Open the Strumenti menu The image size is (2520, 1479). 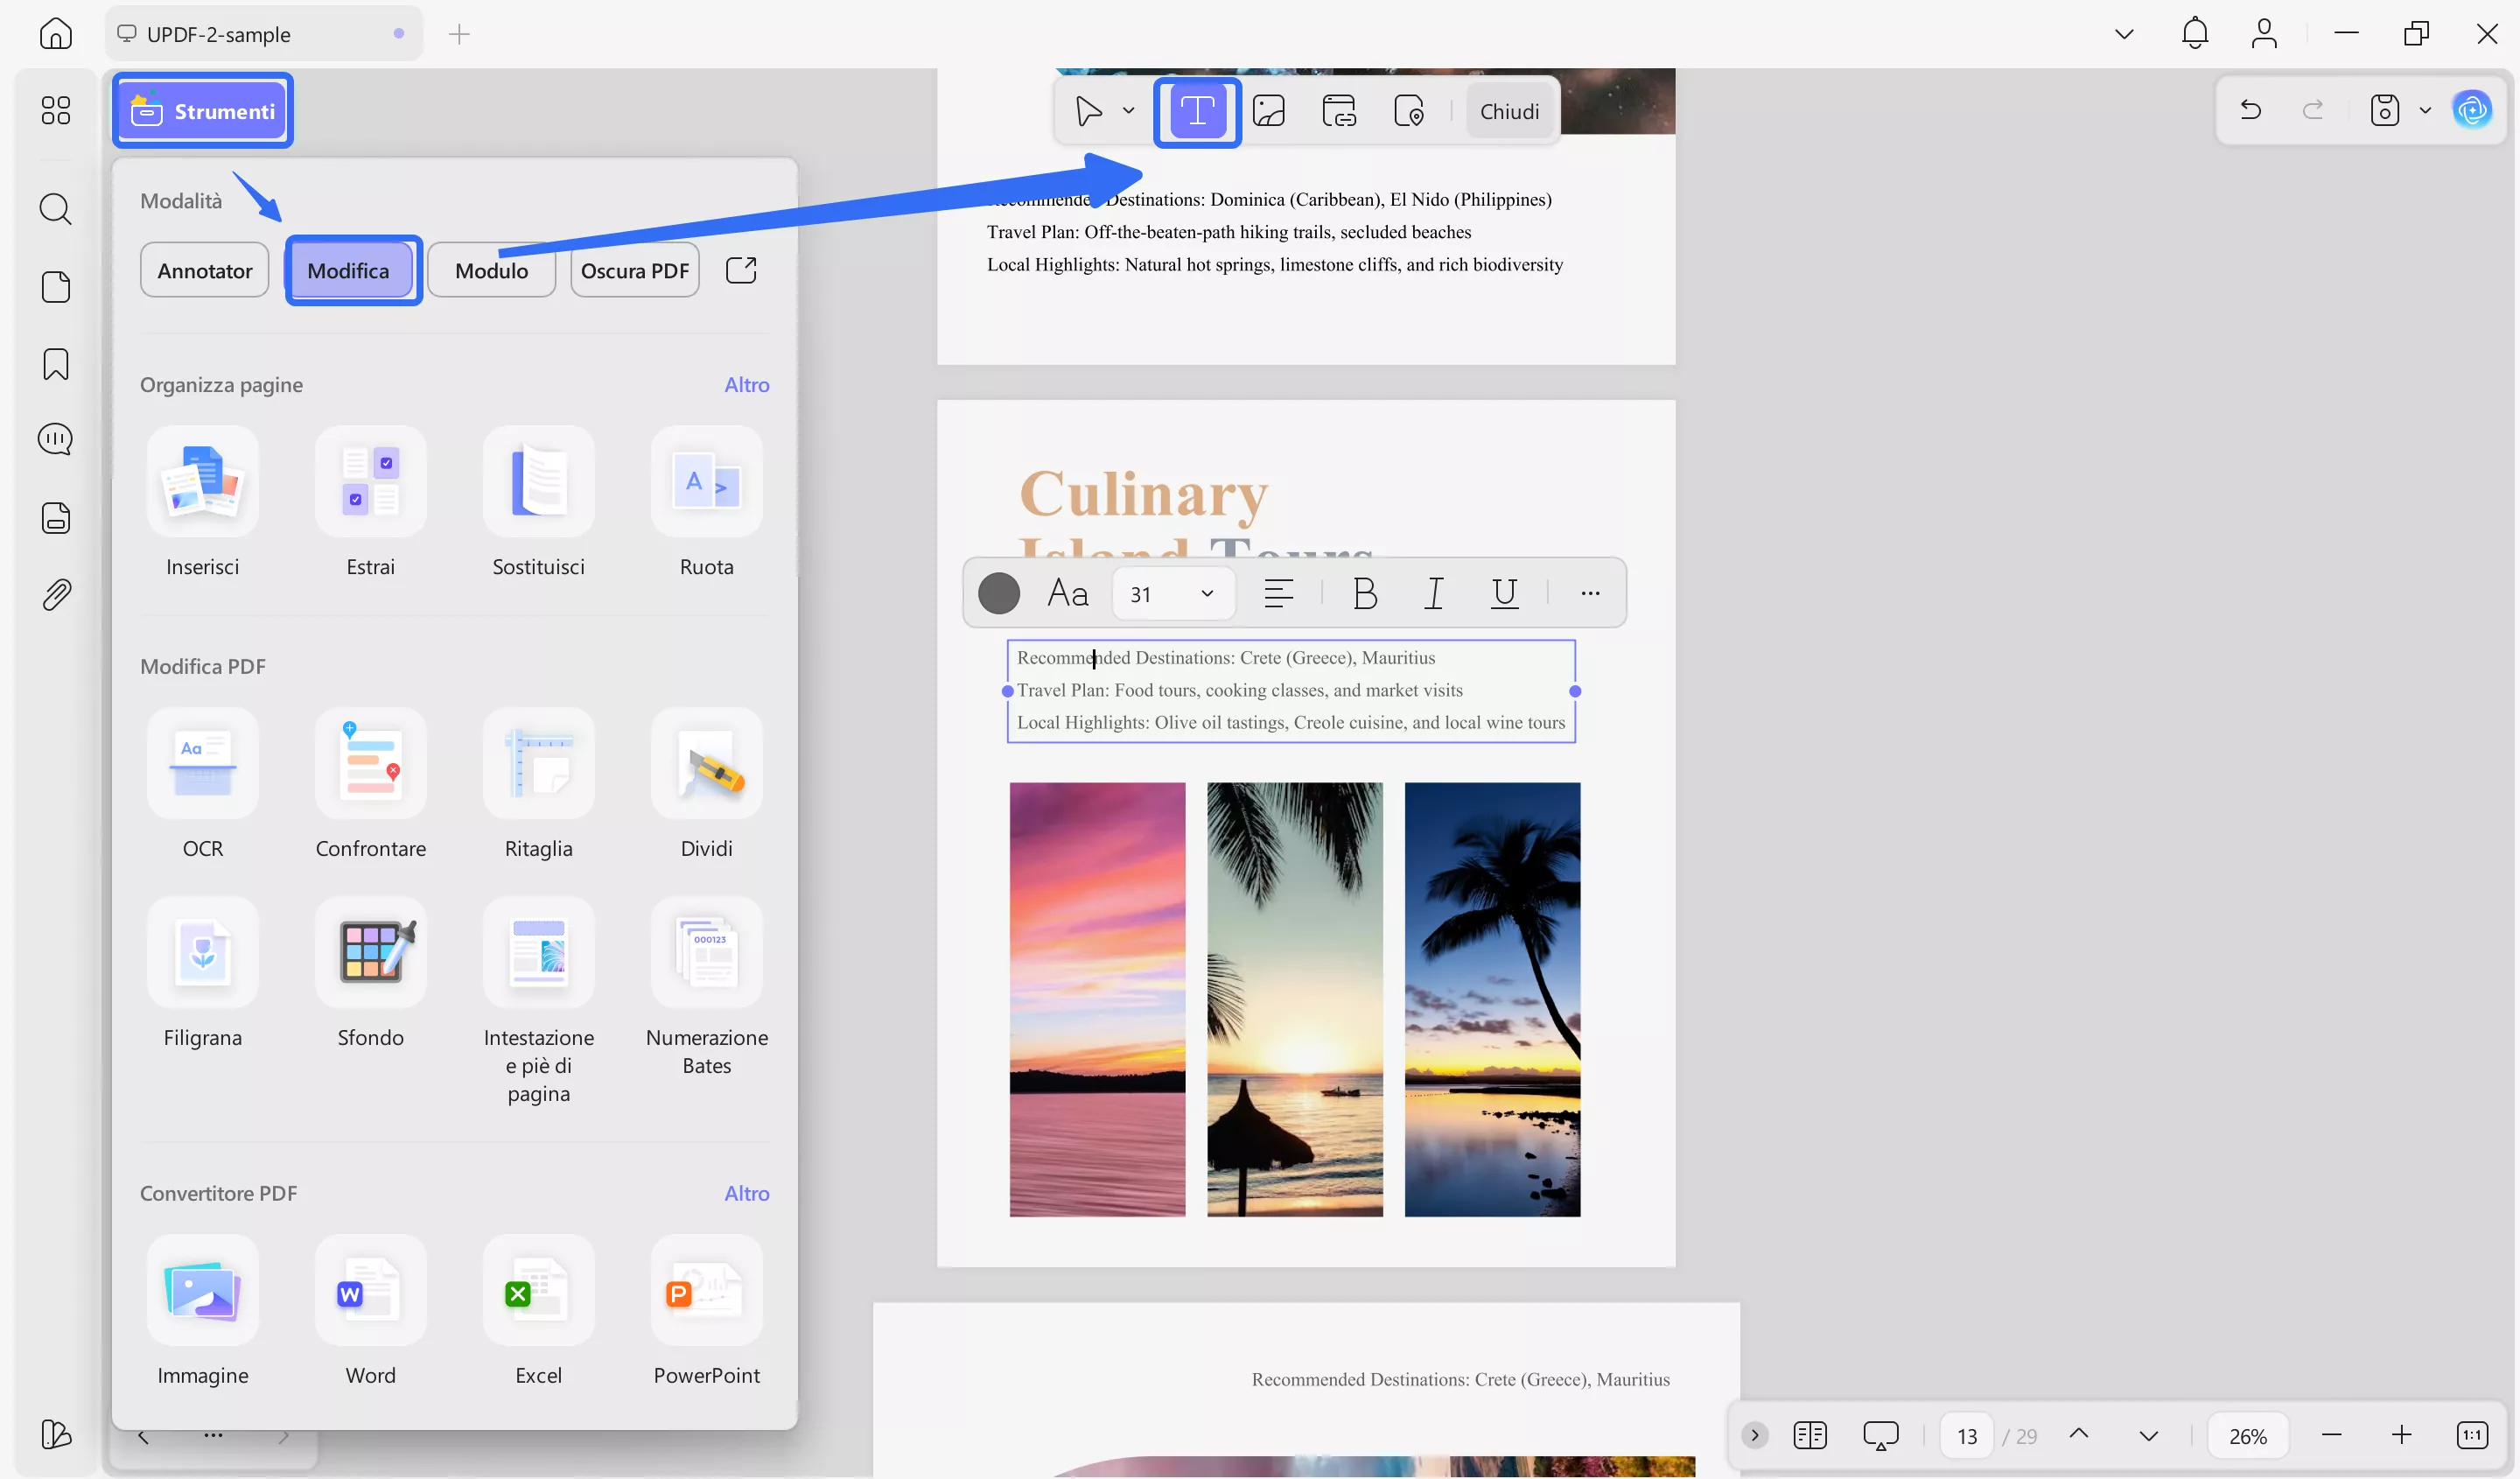(x=202, y=110)
